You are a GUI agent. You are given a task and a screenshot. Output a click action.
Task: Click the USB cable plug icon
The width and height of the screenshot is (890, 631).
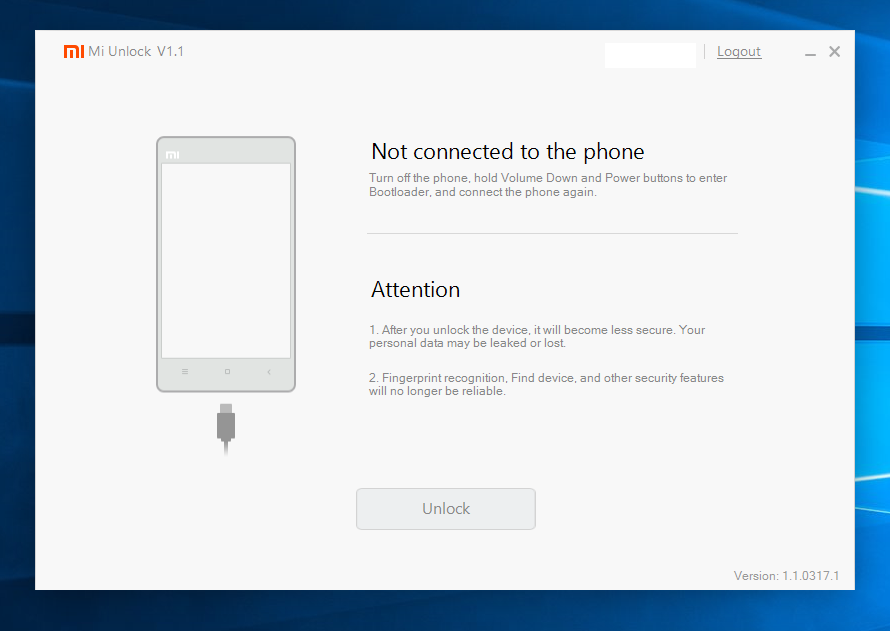[226, 428]
